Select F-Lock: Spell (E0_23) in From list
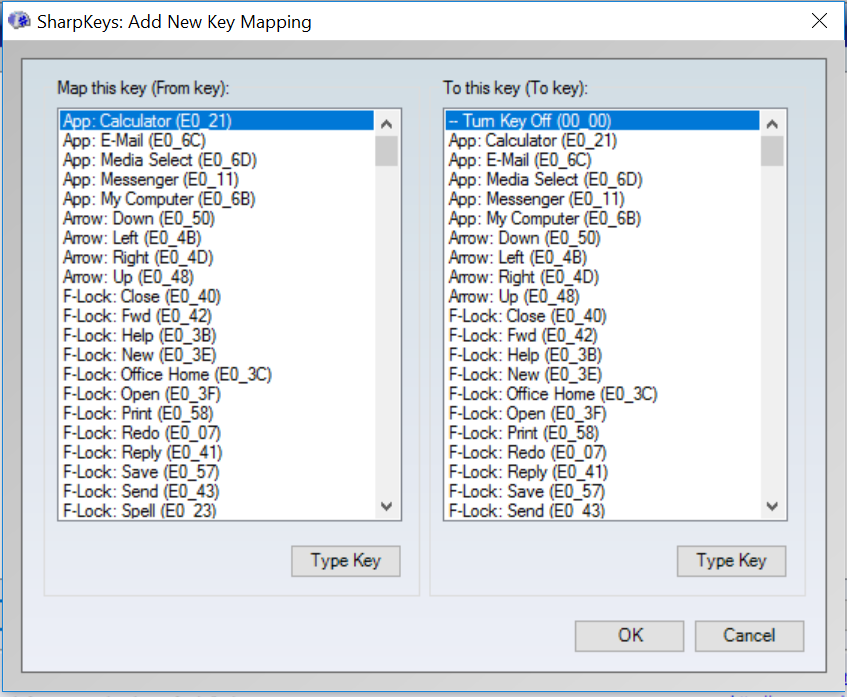Image resolution: width=847 pixels, height=697 pixels. point(217,511)
